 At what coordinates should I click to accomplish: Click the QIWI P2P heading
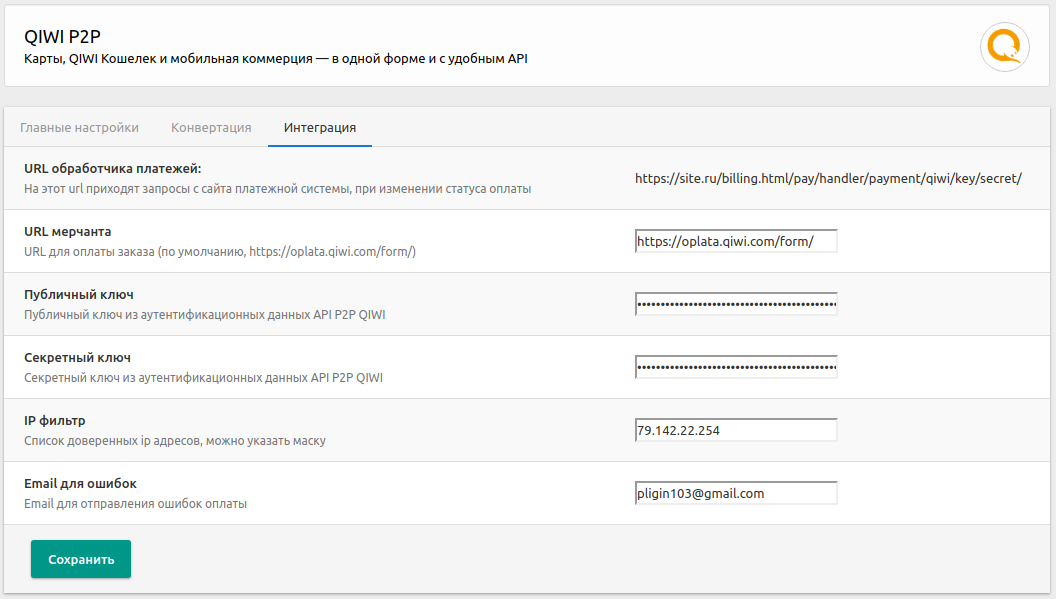[62, 36]
